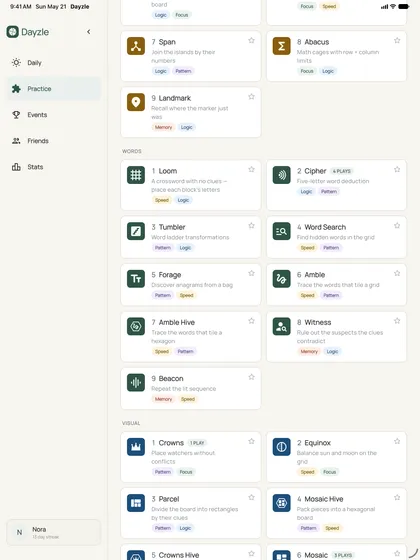The width and height of the screenshot is (420, 560).
Task: Favorite the Parcel puzzle star
Action: 251,497
